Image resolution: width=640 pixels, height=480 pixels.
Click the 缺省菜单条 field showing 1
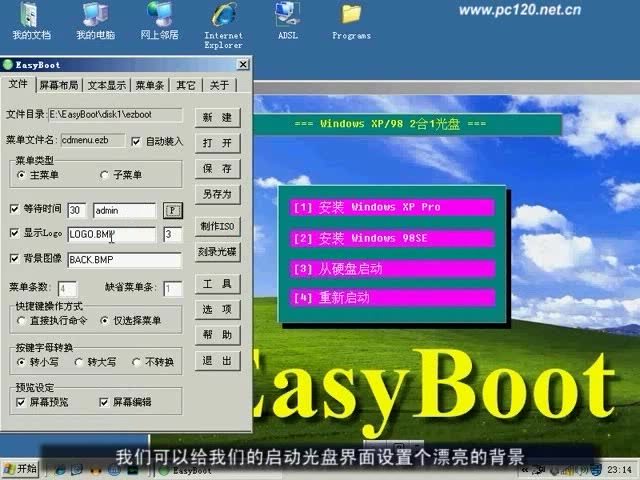click(173, 289)
